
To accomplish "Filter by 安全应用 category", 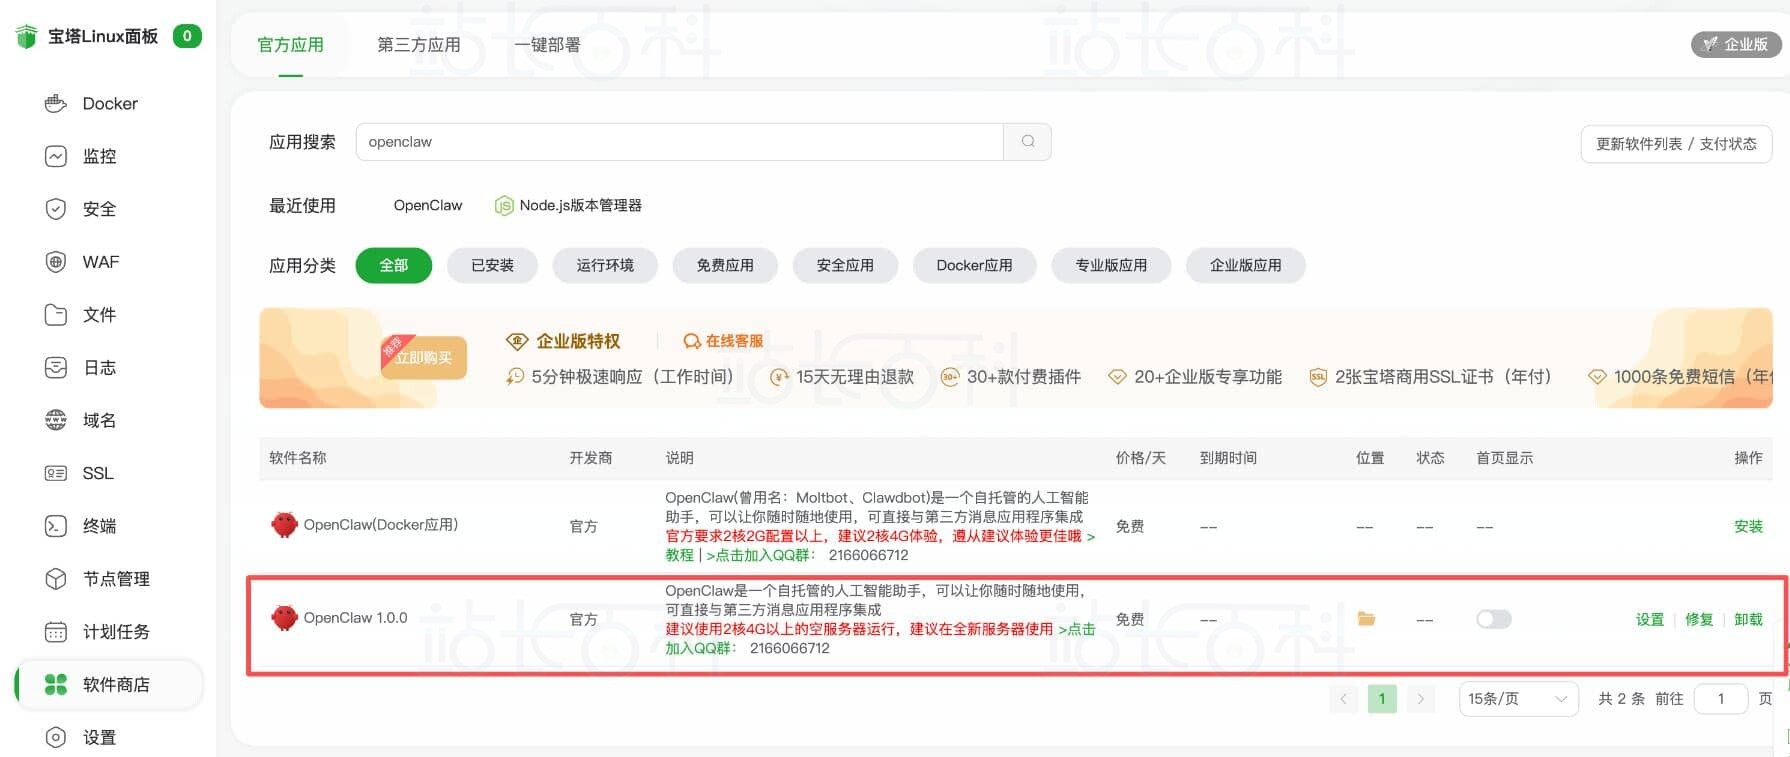I will click(845, 265).
